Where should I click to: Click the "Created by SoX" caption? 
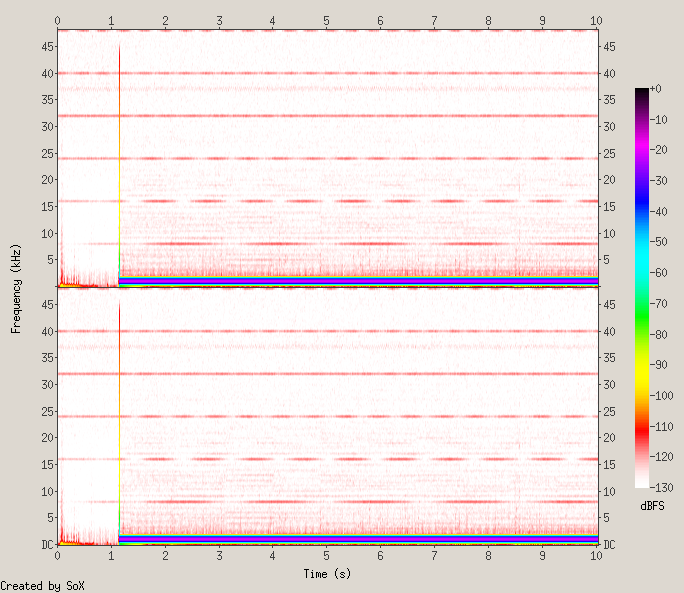42,586
